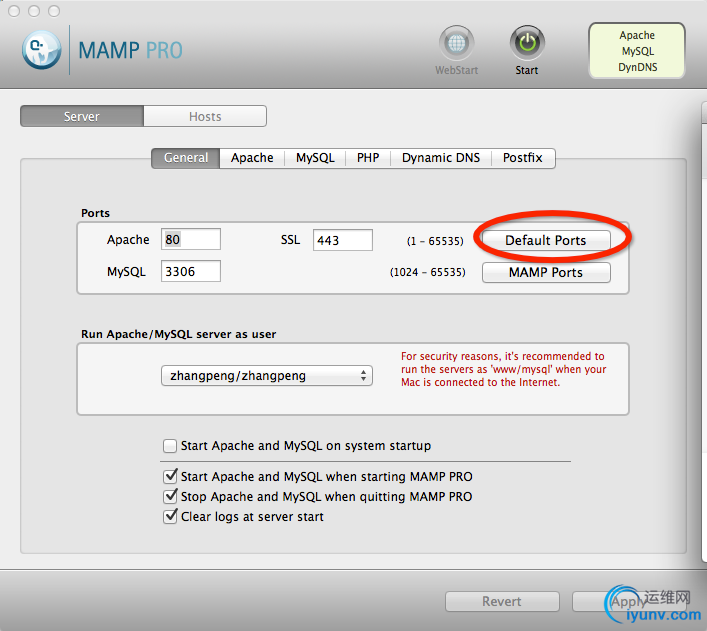The width and height of the screenshot is (707, 631).
Task: Select the General tab
Action: point(186,158)
